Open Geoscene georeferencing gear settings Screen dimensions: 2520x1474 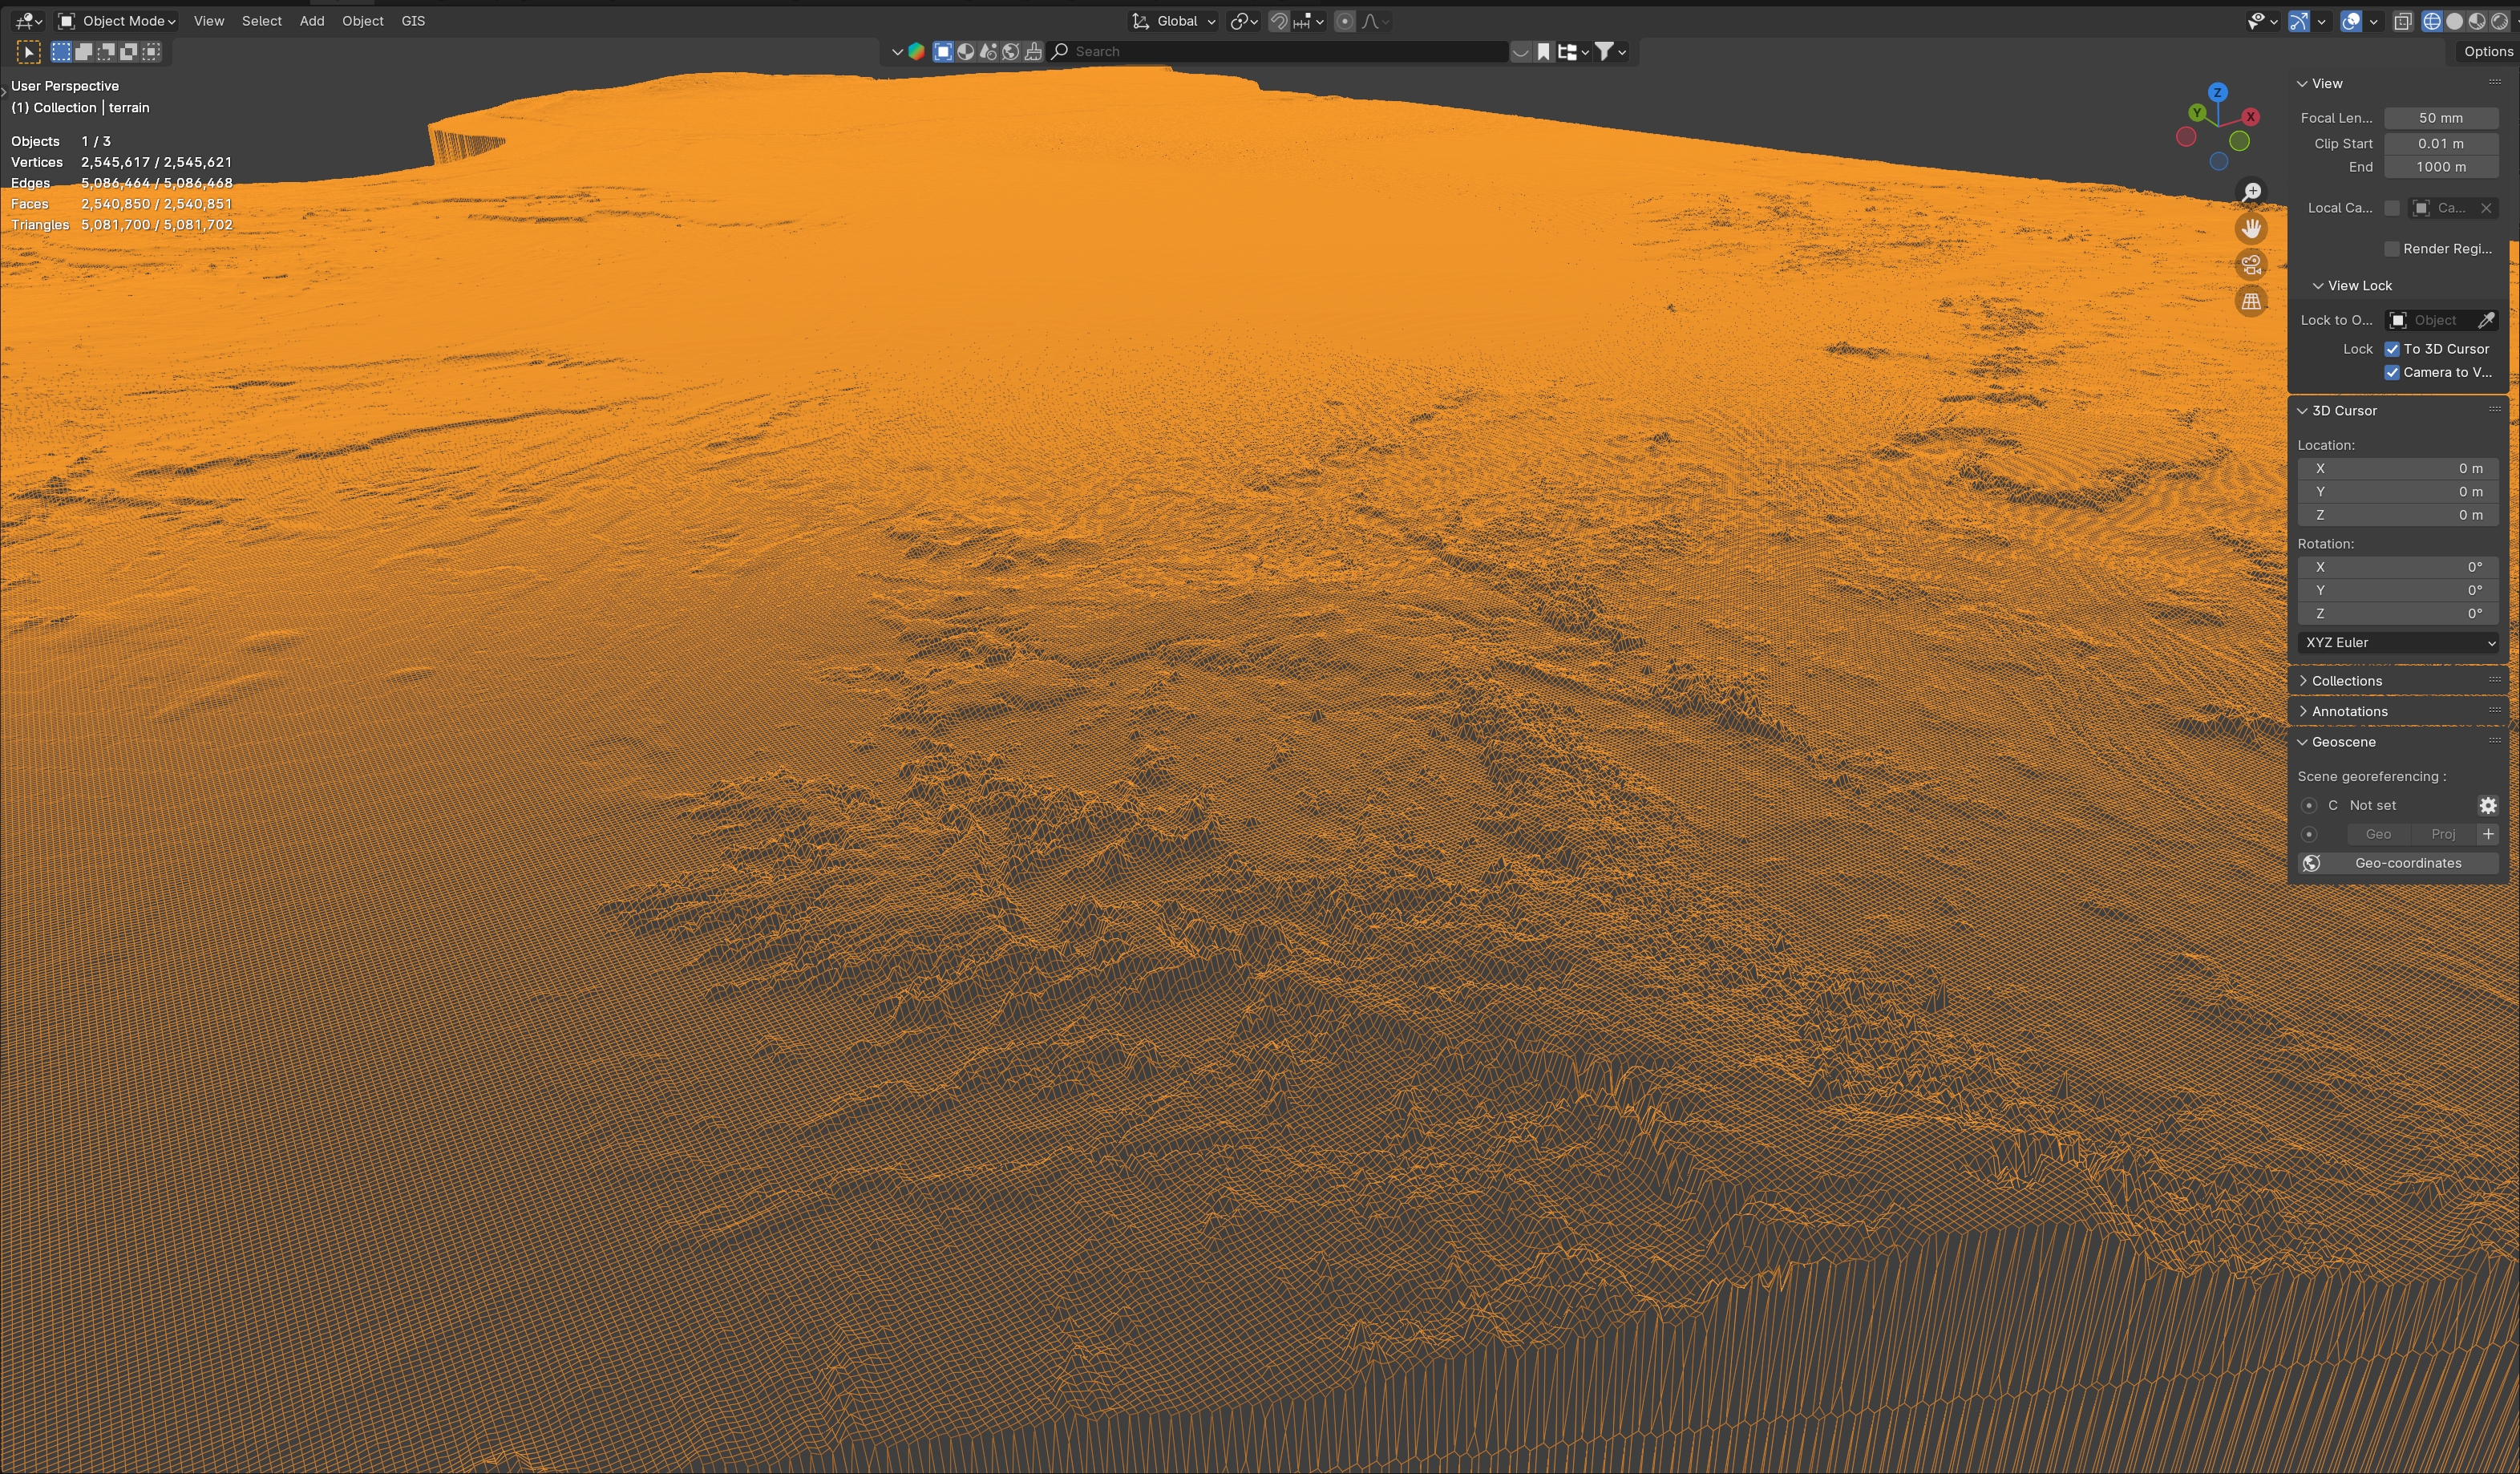tap(2488, 805)
